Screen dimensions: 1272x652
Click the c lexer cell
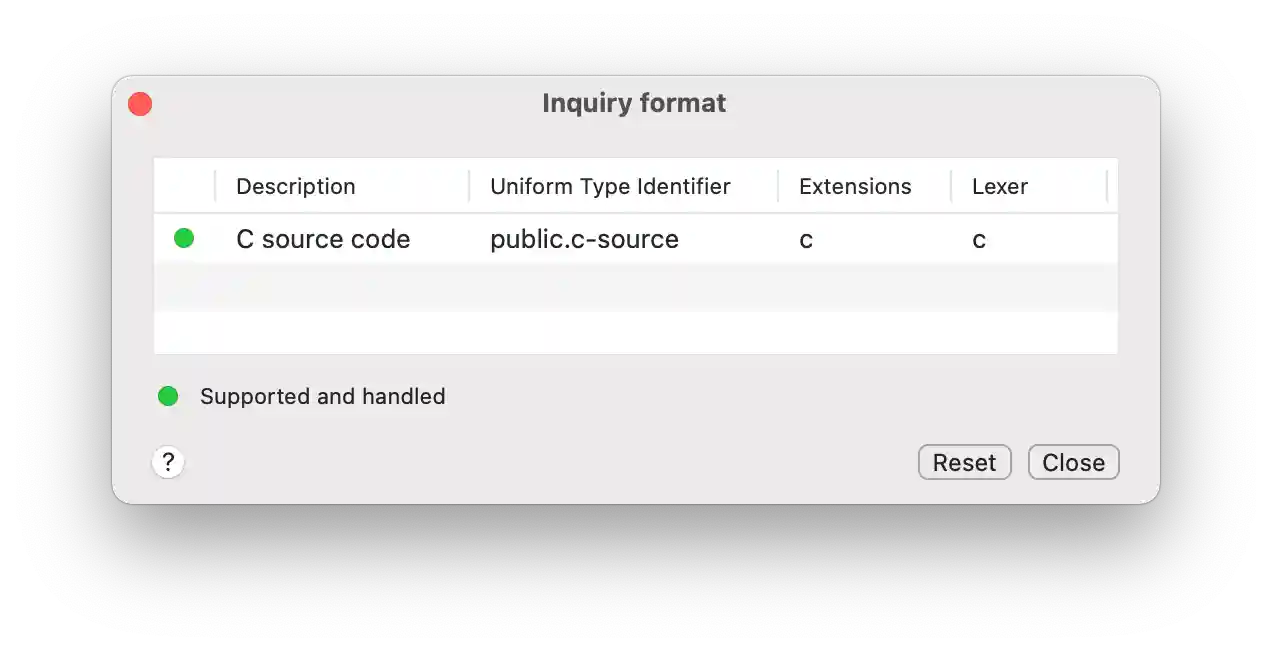978,239
